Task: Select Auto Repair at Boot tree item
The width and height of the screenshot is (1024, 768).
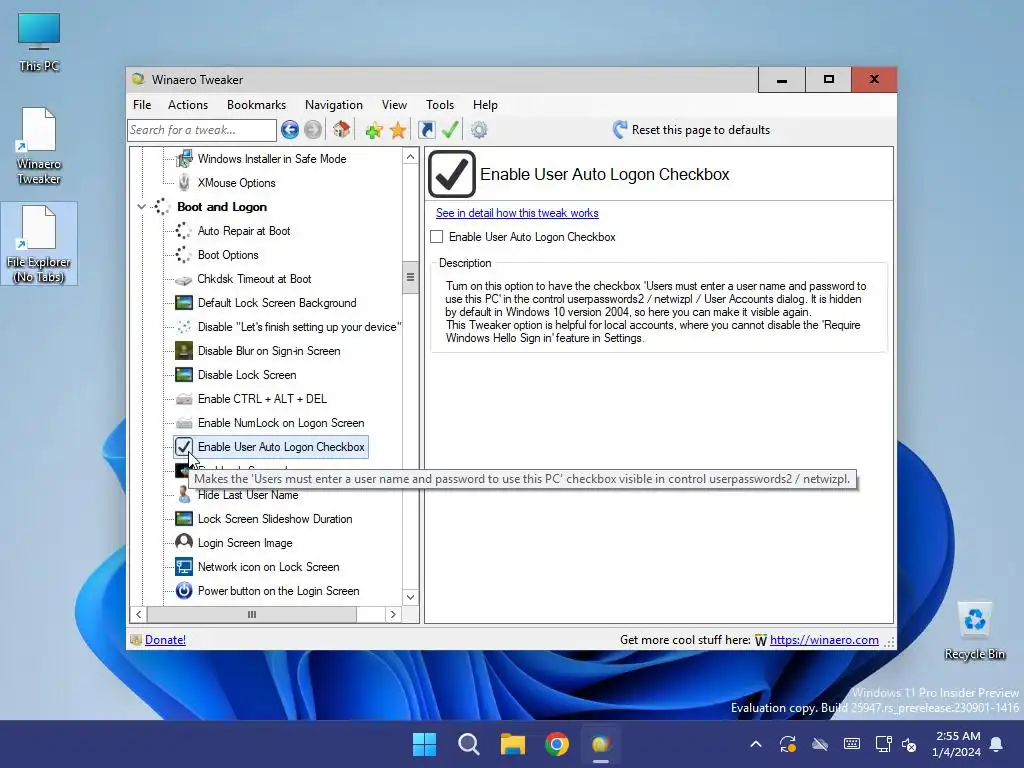Action: click(x=244, y=231)
